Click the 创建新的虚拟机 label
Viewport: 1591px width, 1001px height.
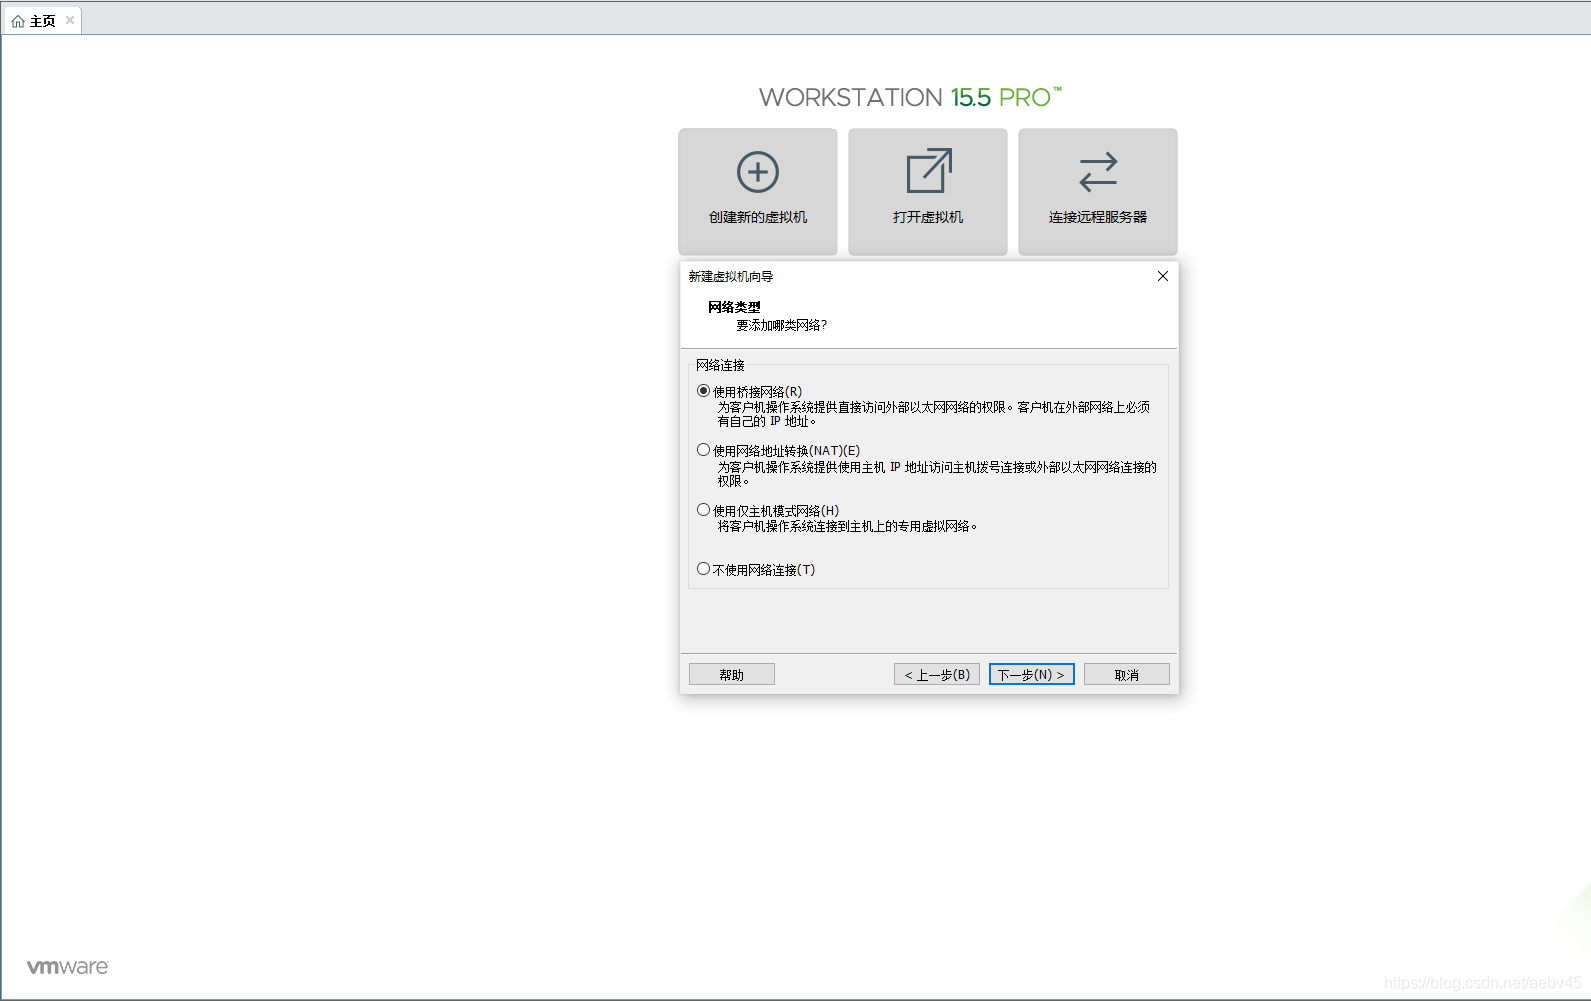click(x=758, y=217)
